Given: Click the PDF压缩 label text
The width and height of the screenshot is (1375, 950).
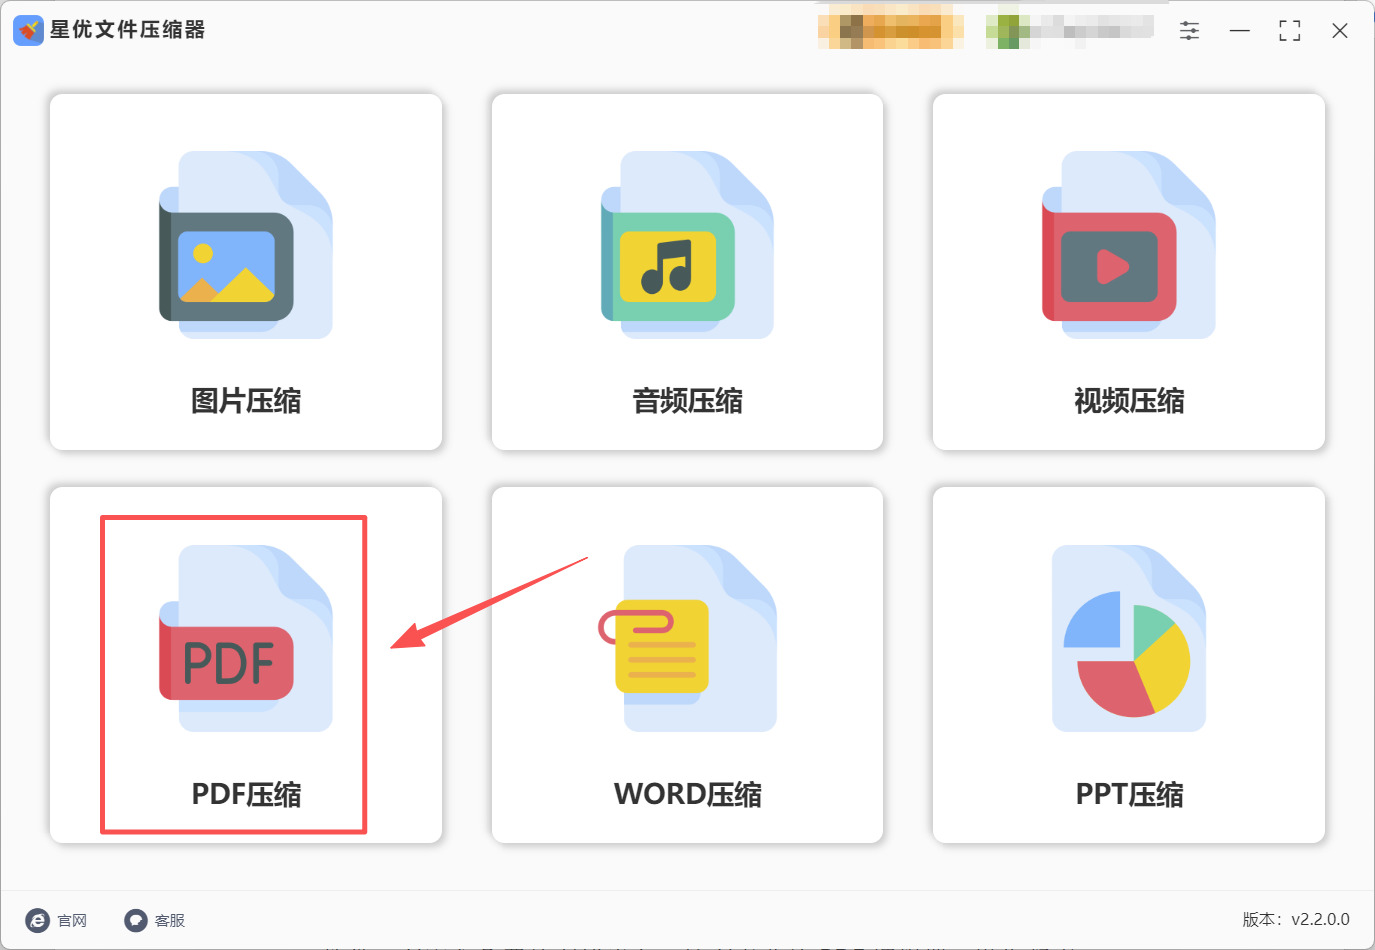Looking at the screenshot, I should pos(246,794).
